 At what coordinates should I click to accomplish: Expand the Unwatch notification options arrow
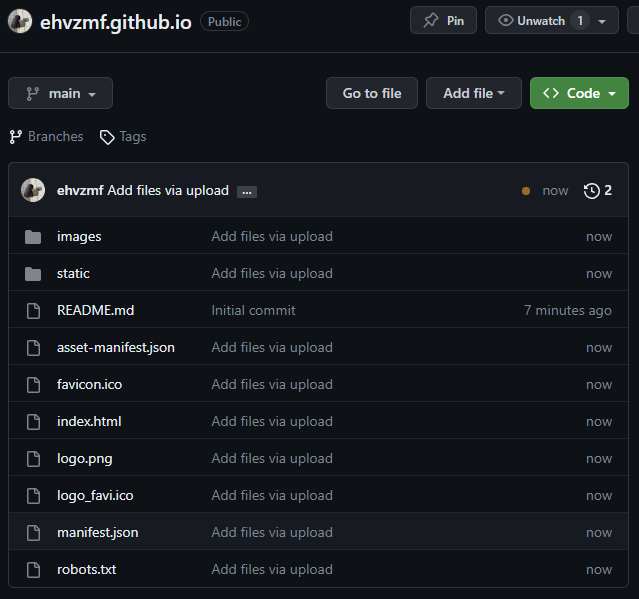(602, 21)
